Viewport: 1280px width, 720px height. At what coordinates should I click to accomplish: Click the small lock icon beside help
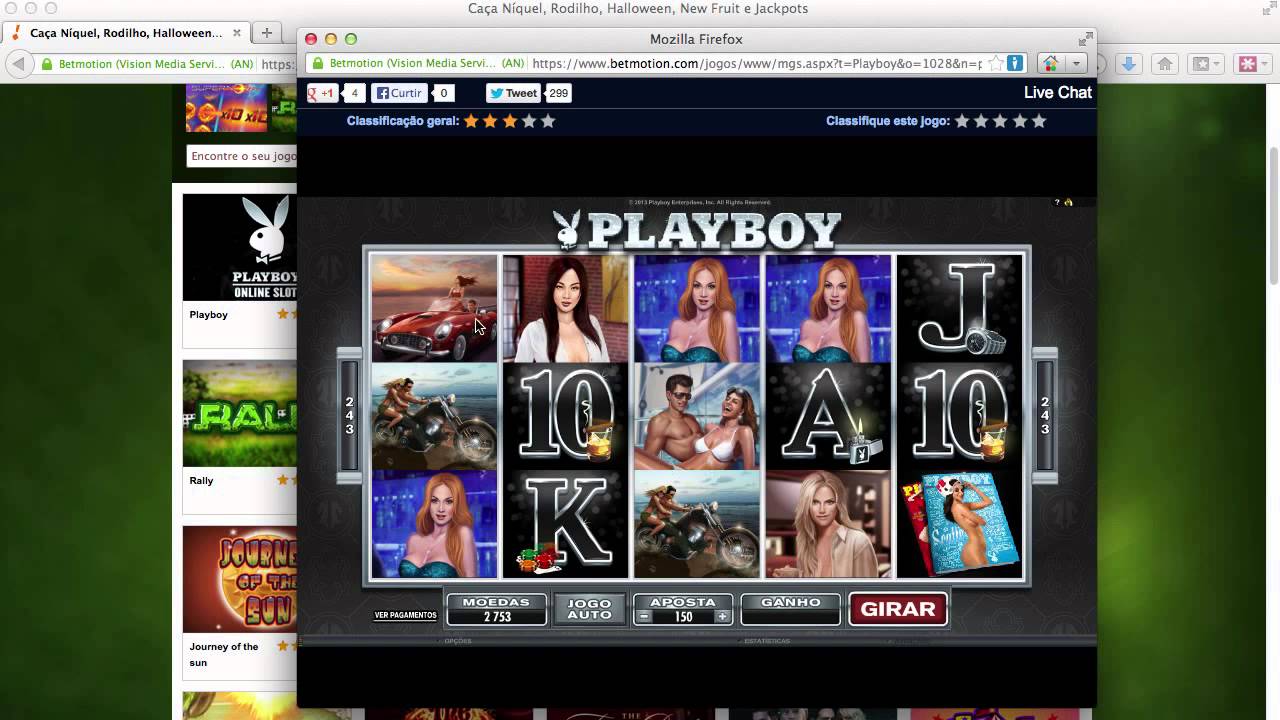[x=1068, y=202]
